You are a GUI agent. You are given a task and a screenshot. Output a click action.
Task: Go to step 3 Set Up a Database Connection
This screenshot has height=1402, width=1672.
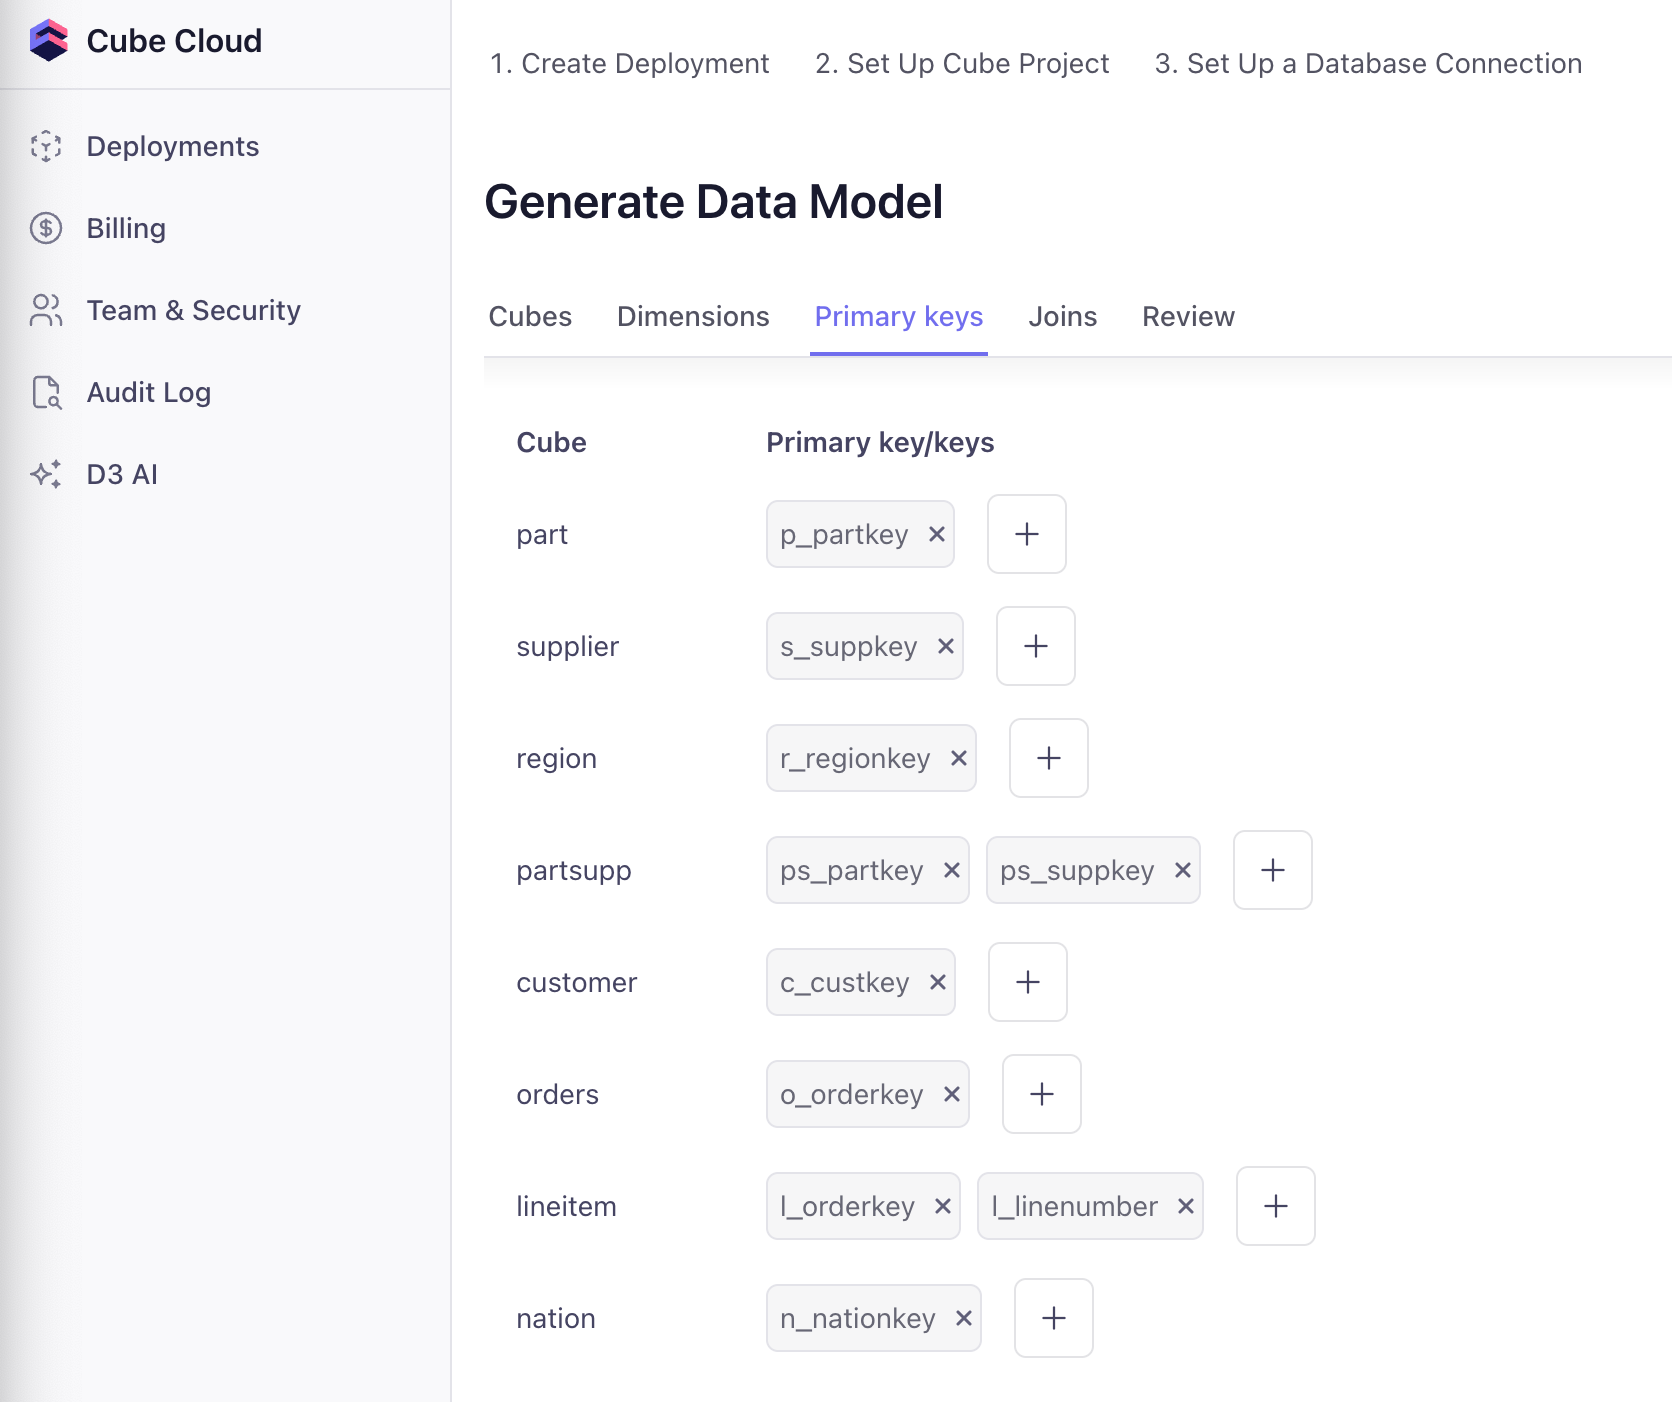click(1368, 64)
